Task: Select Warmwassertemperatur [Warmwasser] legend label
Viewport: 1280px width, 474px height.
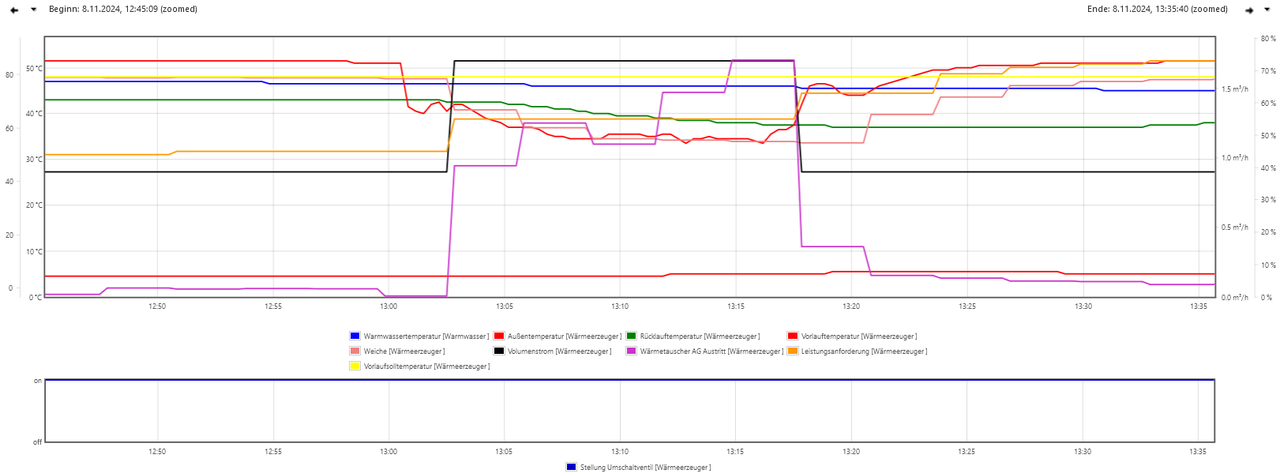Action: pos(427,336)
